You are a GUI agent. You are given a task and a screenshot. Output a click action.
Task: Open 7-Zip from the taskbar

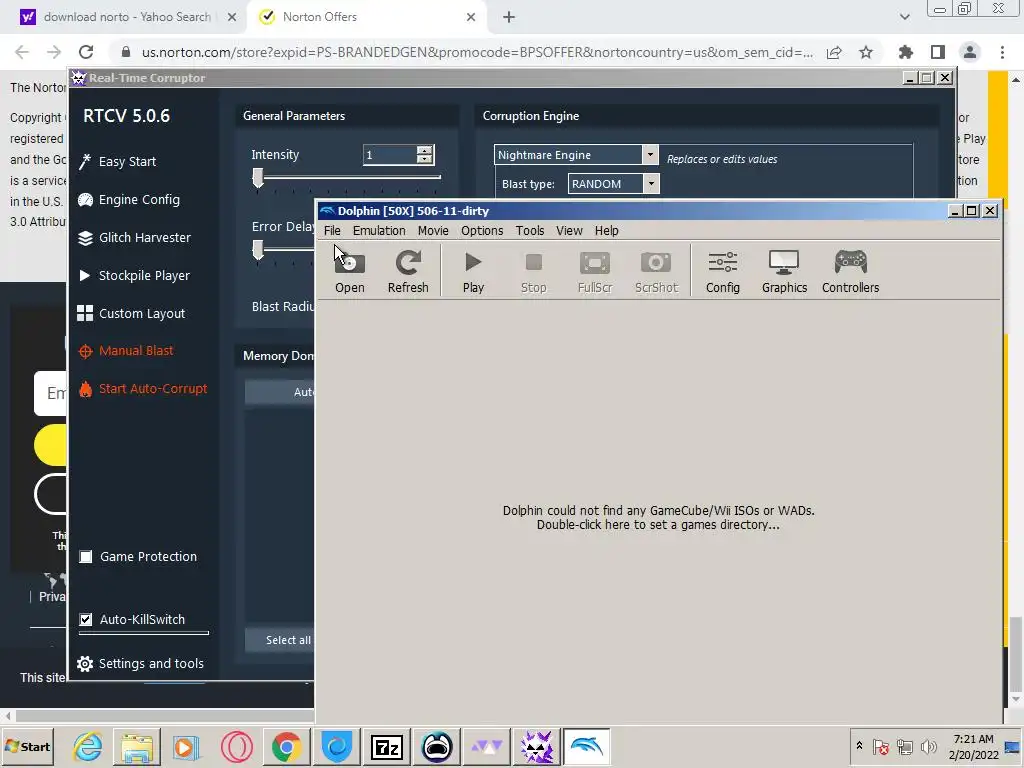(x=387, y=746)
